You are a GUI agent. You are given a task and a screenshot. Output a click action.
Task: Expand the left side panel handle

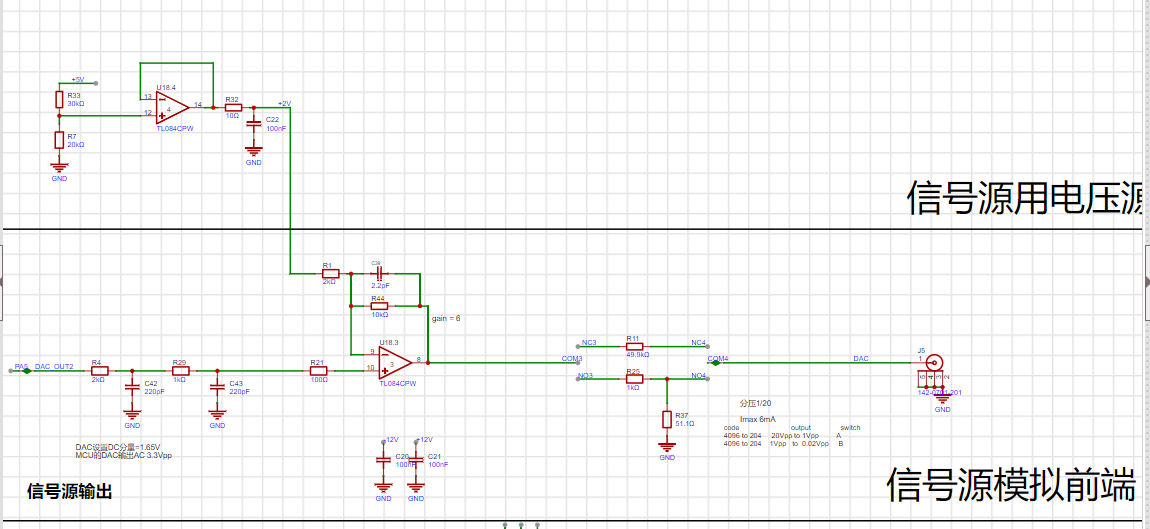point(1,281)
